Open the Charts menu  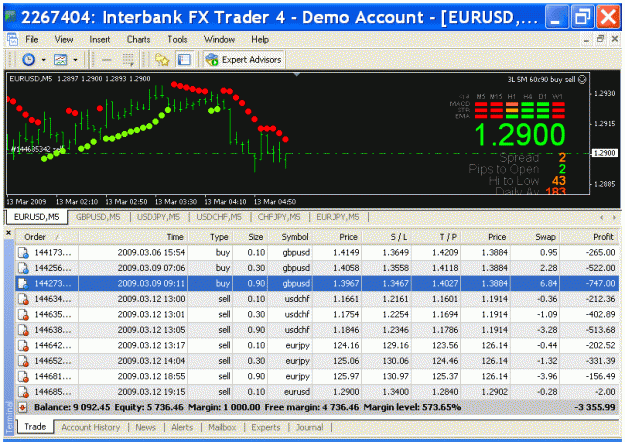pyautogui.click(x=138, y=39)
